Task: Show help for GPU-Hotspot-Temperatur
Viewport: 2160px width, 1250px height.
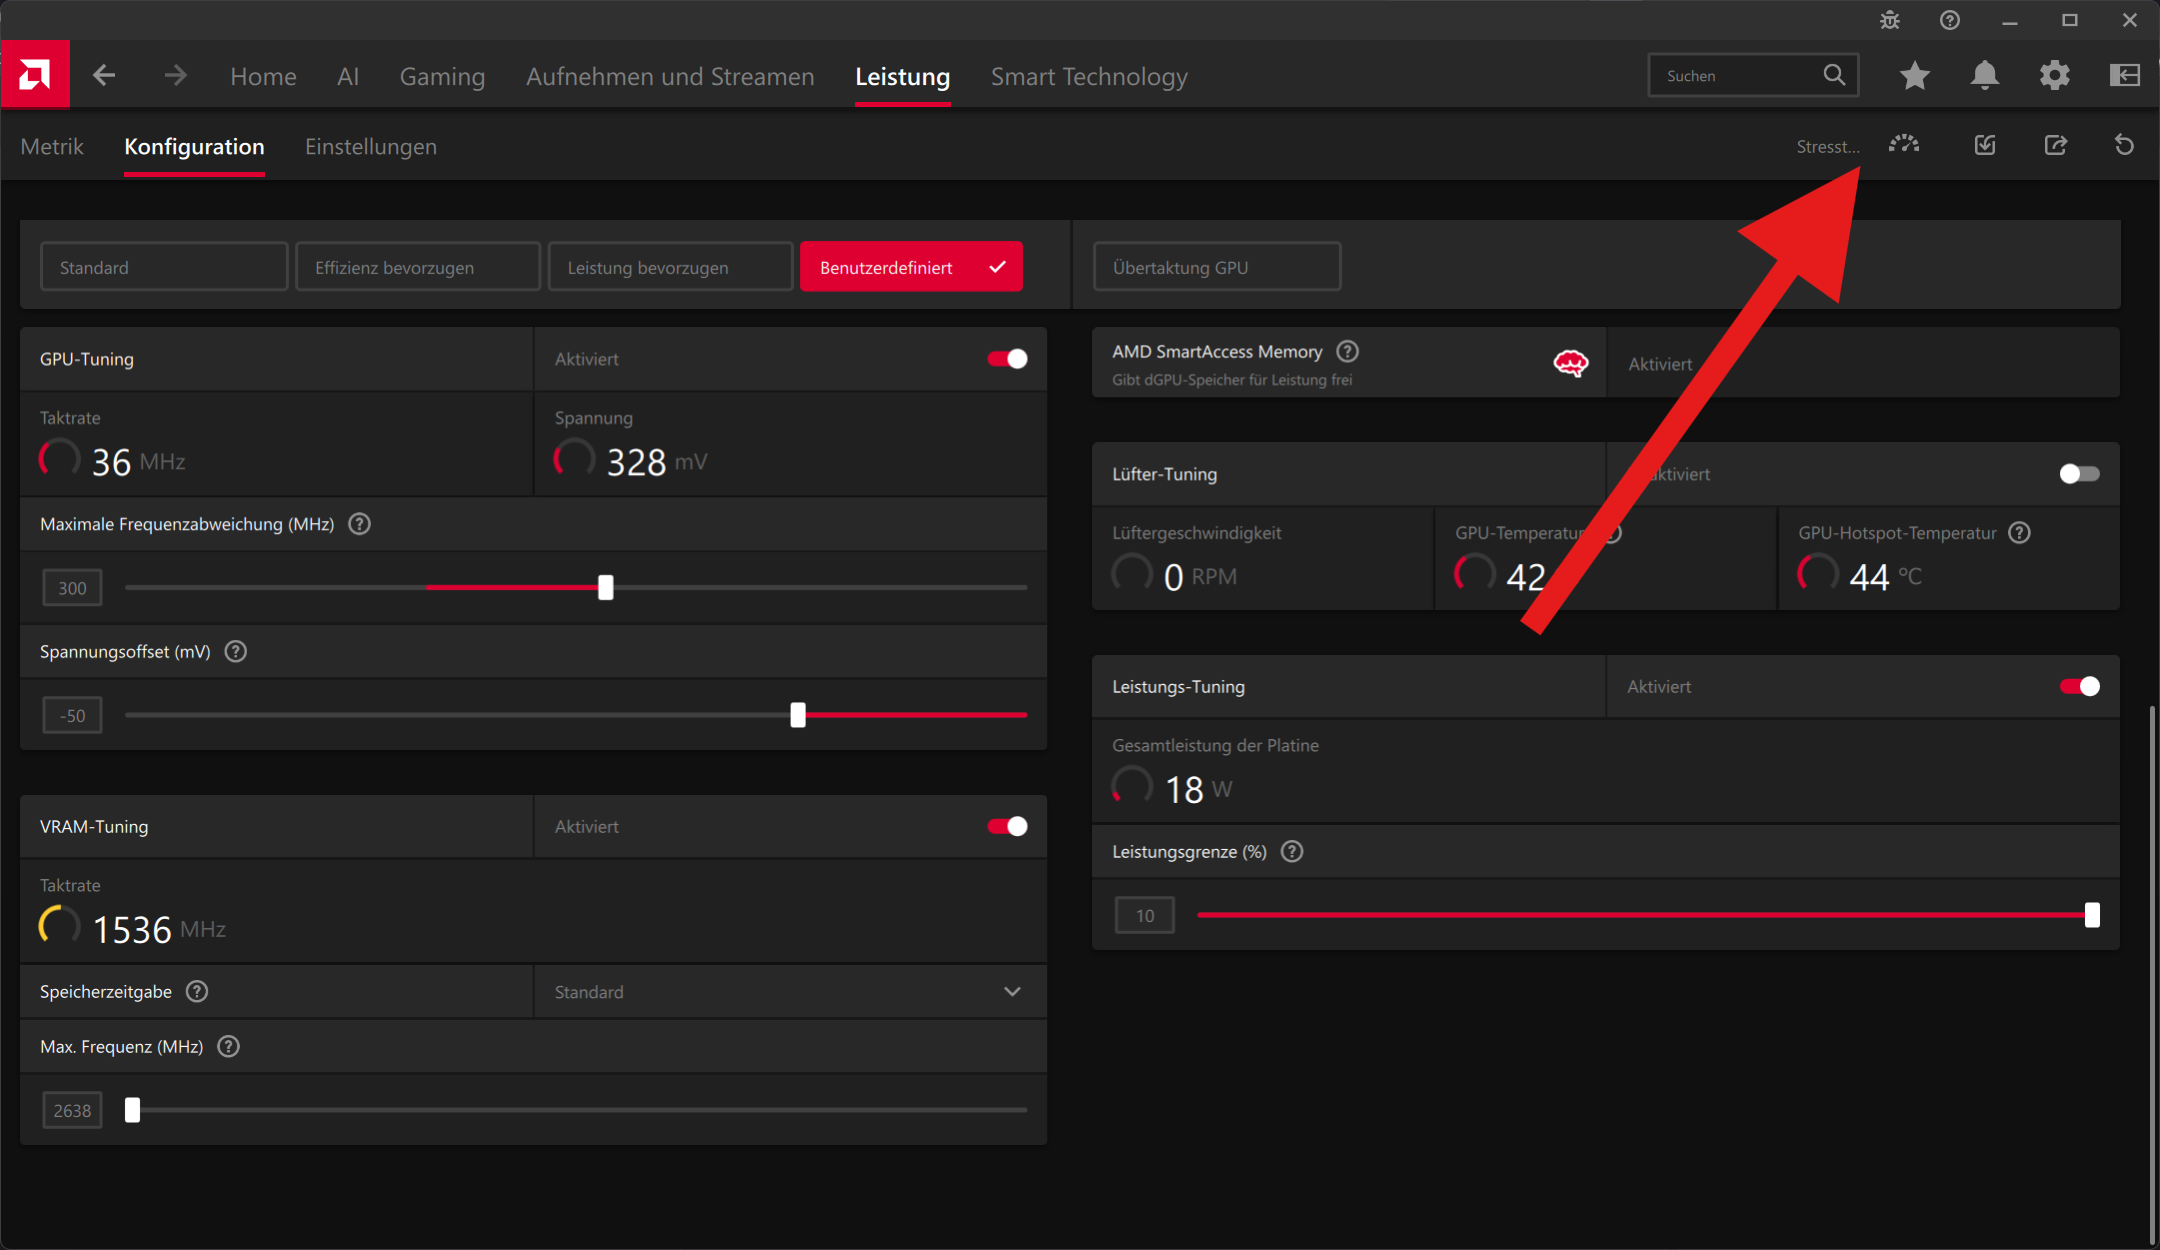Action: pos(2019,533)
